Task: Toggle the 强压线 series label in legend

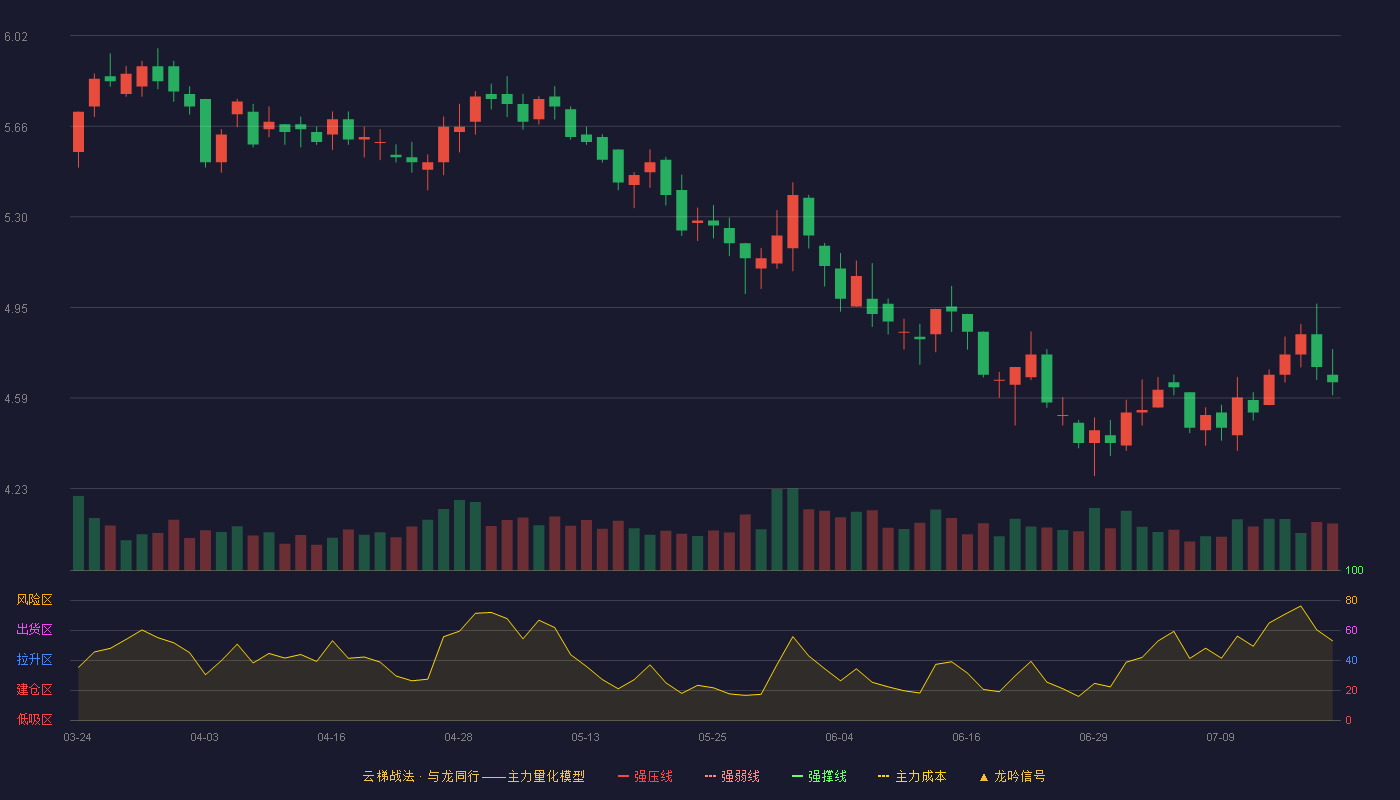Action: (x=653, y=776)
